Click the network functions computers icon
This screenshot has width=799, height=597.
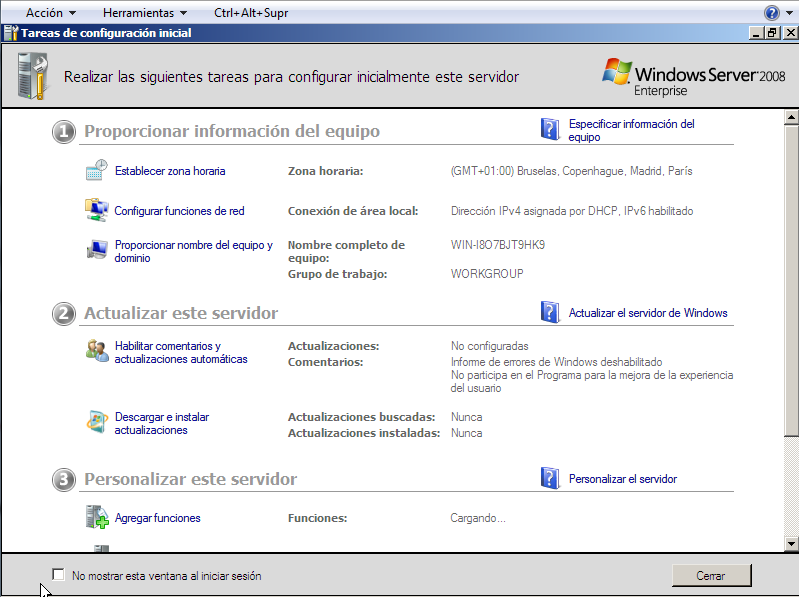97,210
